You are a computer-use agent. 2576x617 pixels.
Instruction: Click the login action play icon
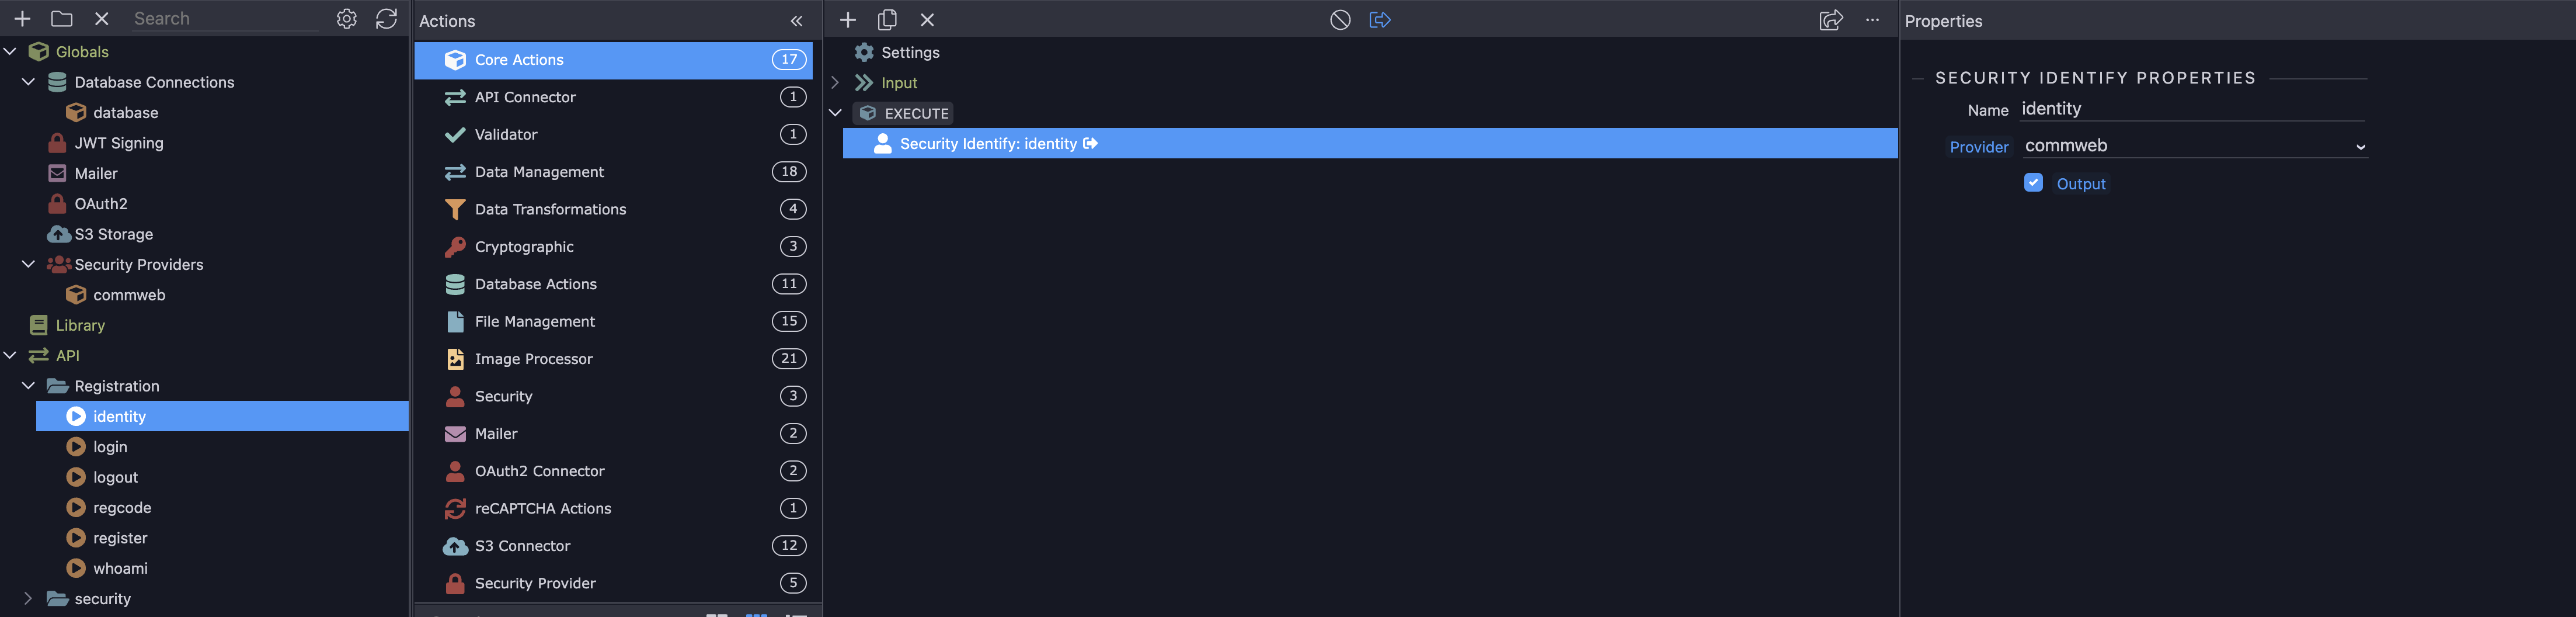tap(76, 447)
